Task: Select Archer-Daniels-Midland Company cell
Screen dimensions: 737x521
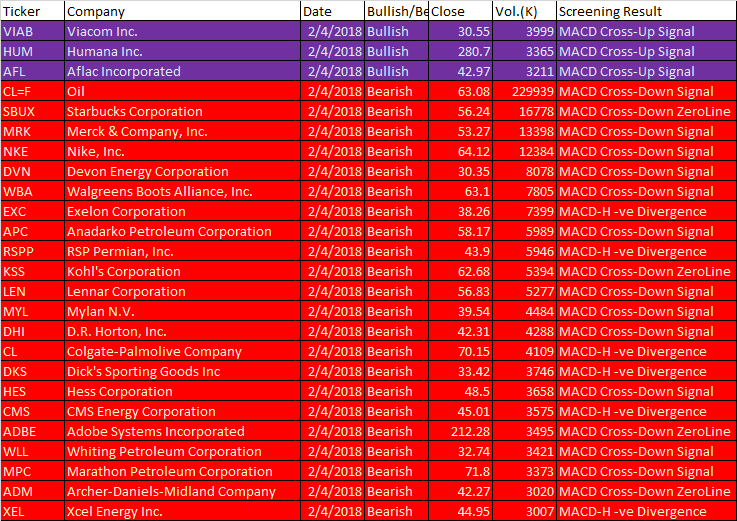Action: click(182, 491)
